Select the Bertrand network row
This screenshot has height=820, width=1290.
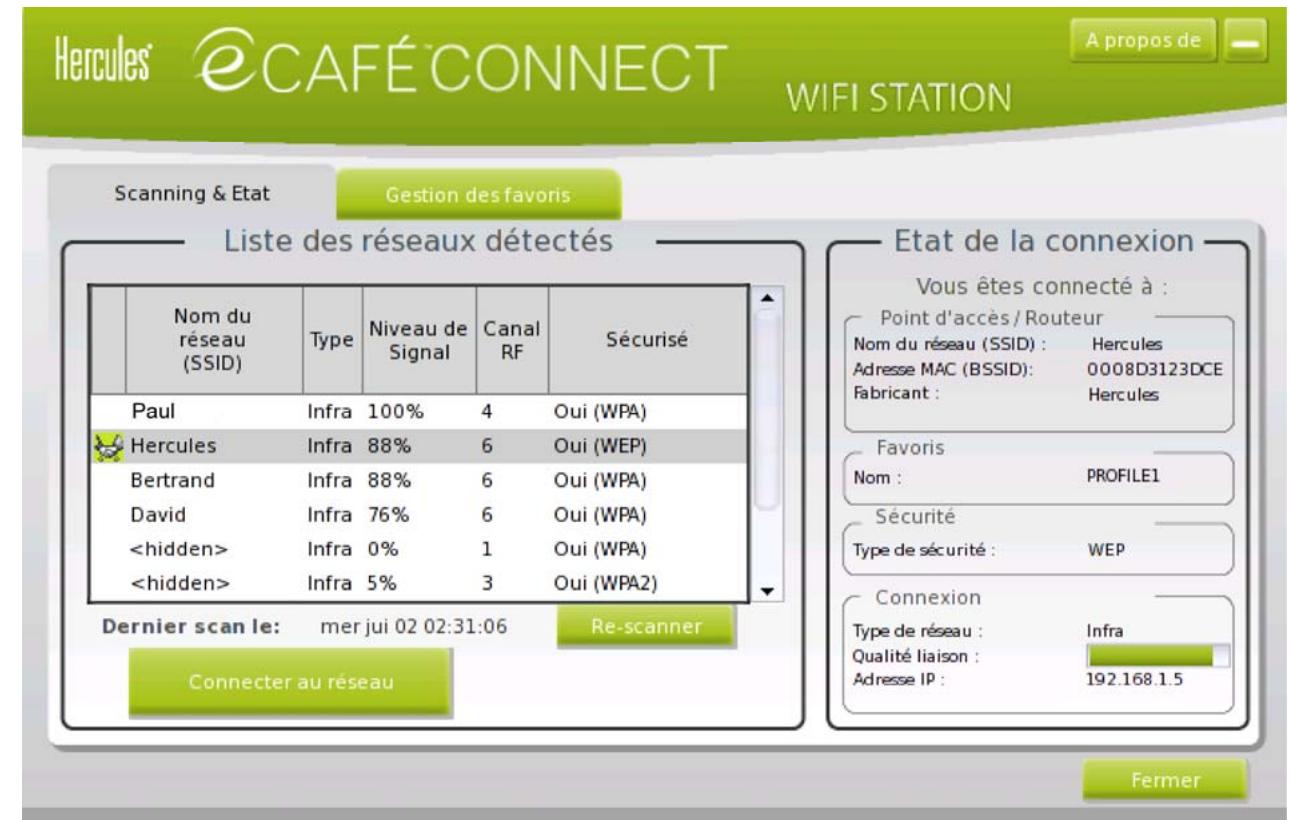(419, 479)
